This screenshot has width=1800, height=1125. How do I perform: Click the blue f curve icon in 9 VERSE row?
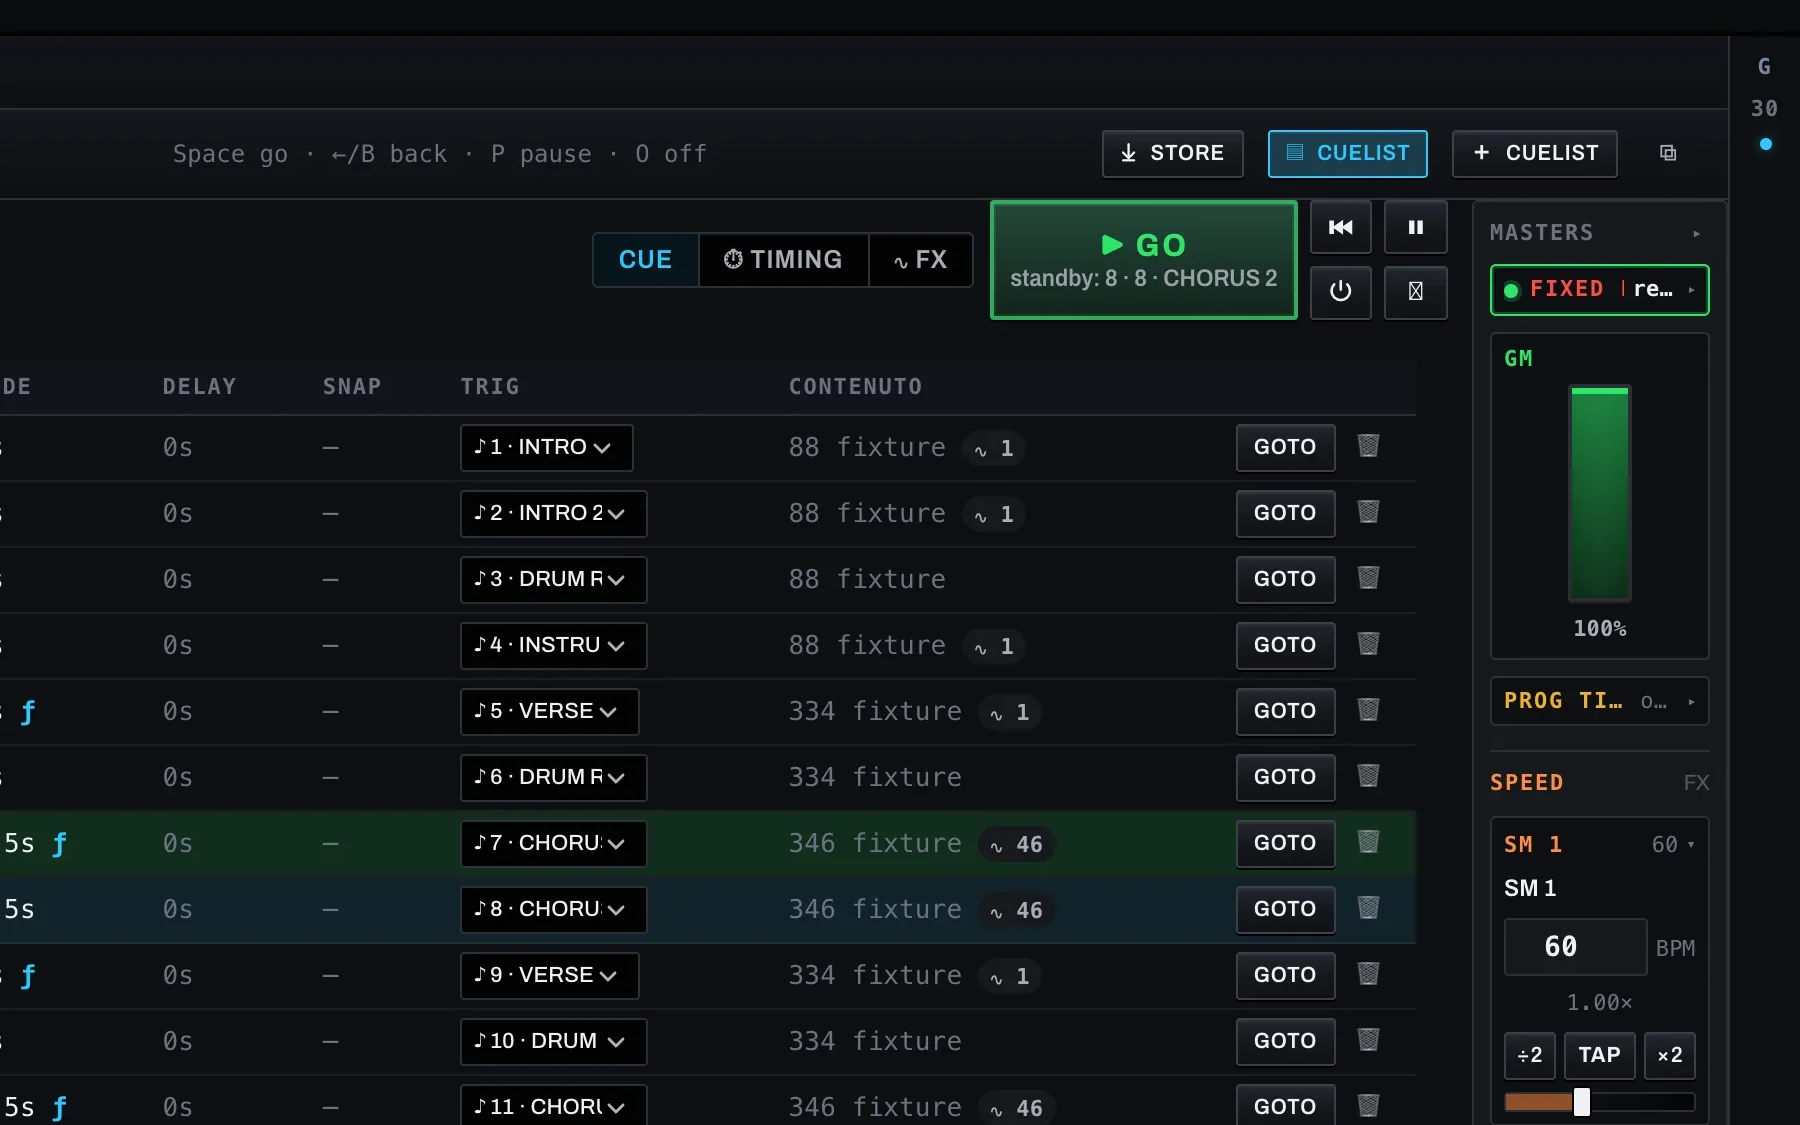[28, 976]
